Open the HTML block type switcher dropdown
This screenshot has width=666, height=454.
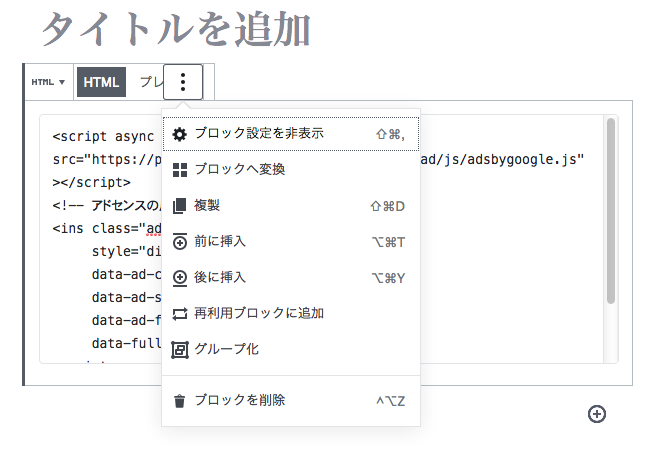(48, 82)
